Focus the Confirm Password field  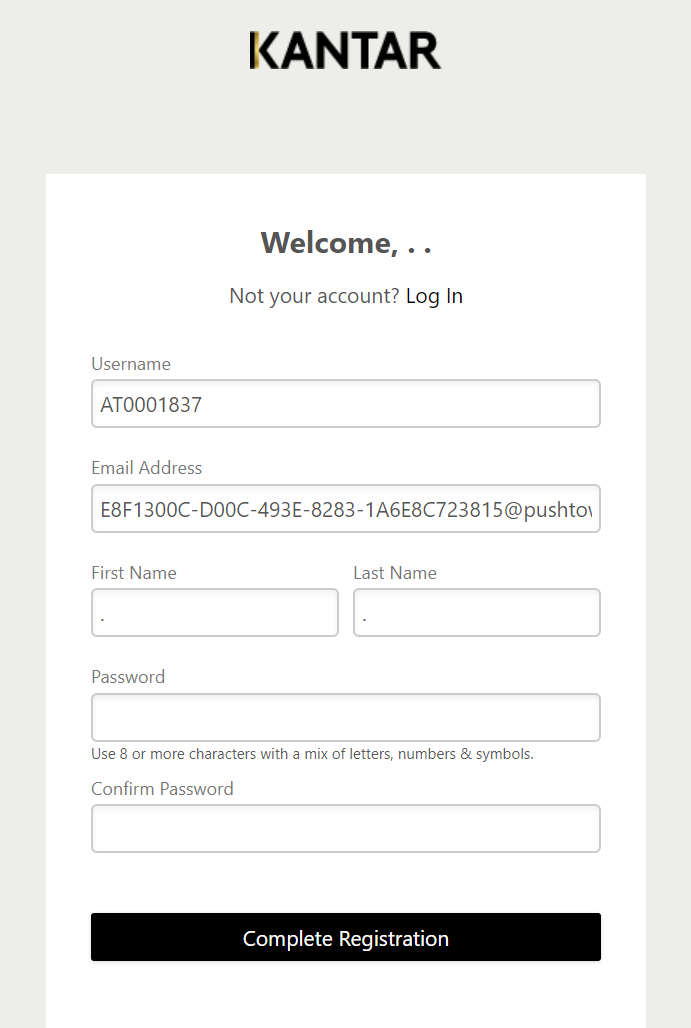tap(346, 829)
